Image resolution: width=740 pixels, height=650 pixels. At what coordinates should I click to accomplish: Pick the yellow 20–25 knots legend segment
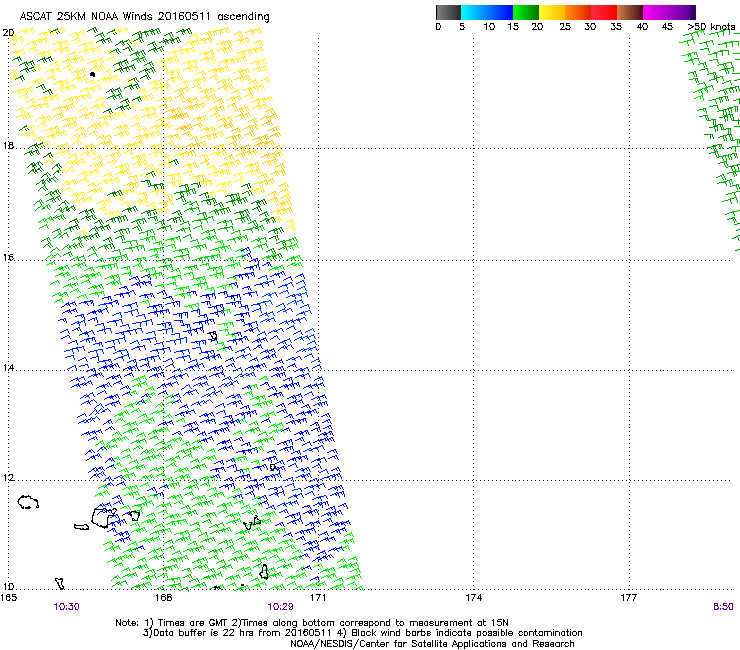552,12
